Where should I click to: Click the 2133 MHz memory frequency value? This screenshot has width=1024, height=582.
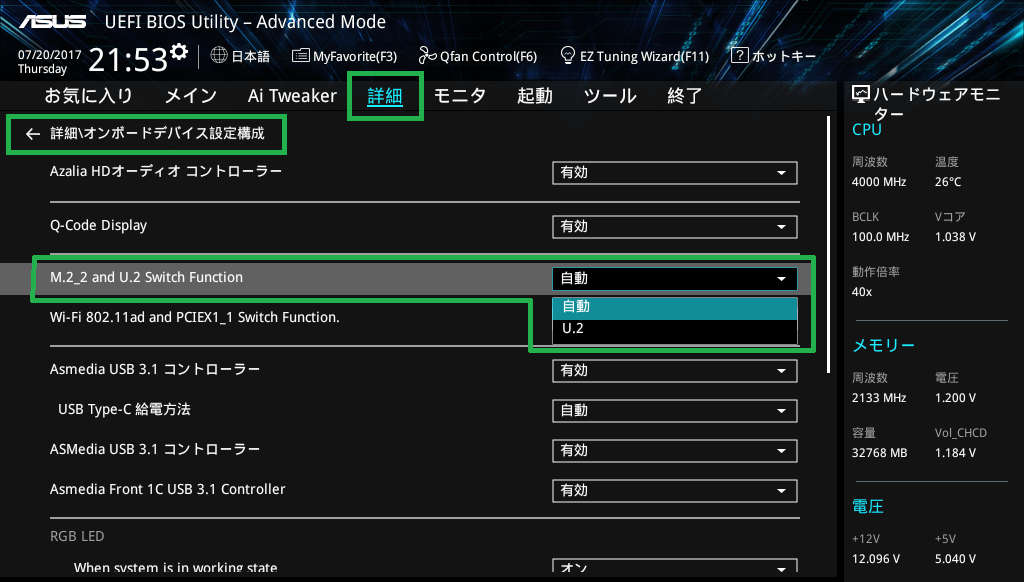point(879,398)
